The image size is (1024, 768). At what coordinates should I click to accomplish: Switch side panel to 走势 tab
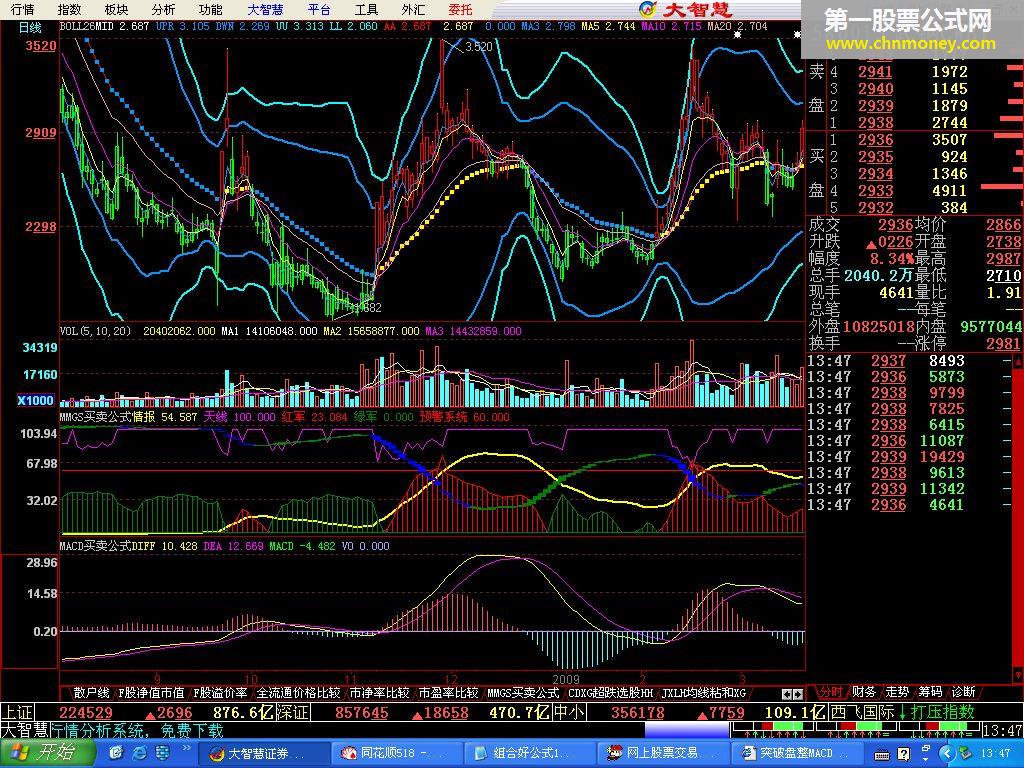point(897,692)
